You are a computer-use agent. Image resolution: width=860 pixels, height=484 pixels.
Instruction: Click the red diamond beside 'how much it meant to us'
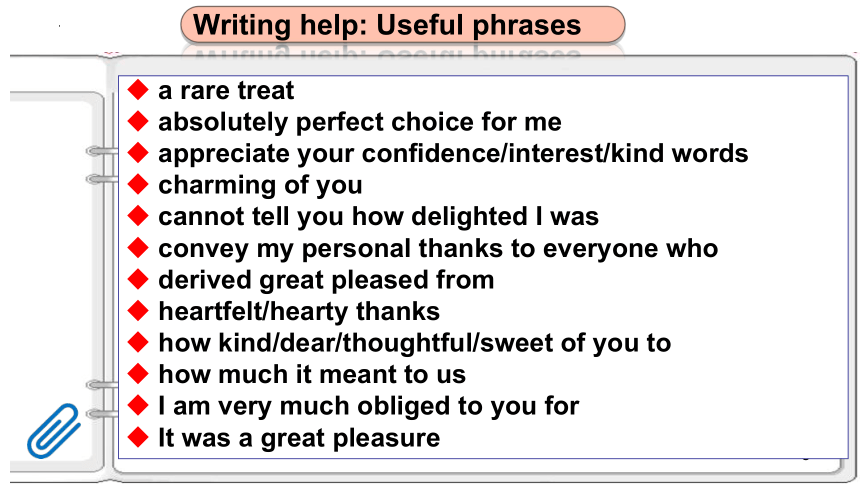coord(138,374)
